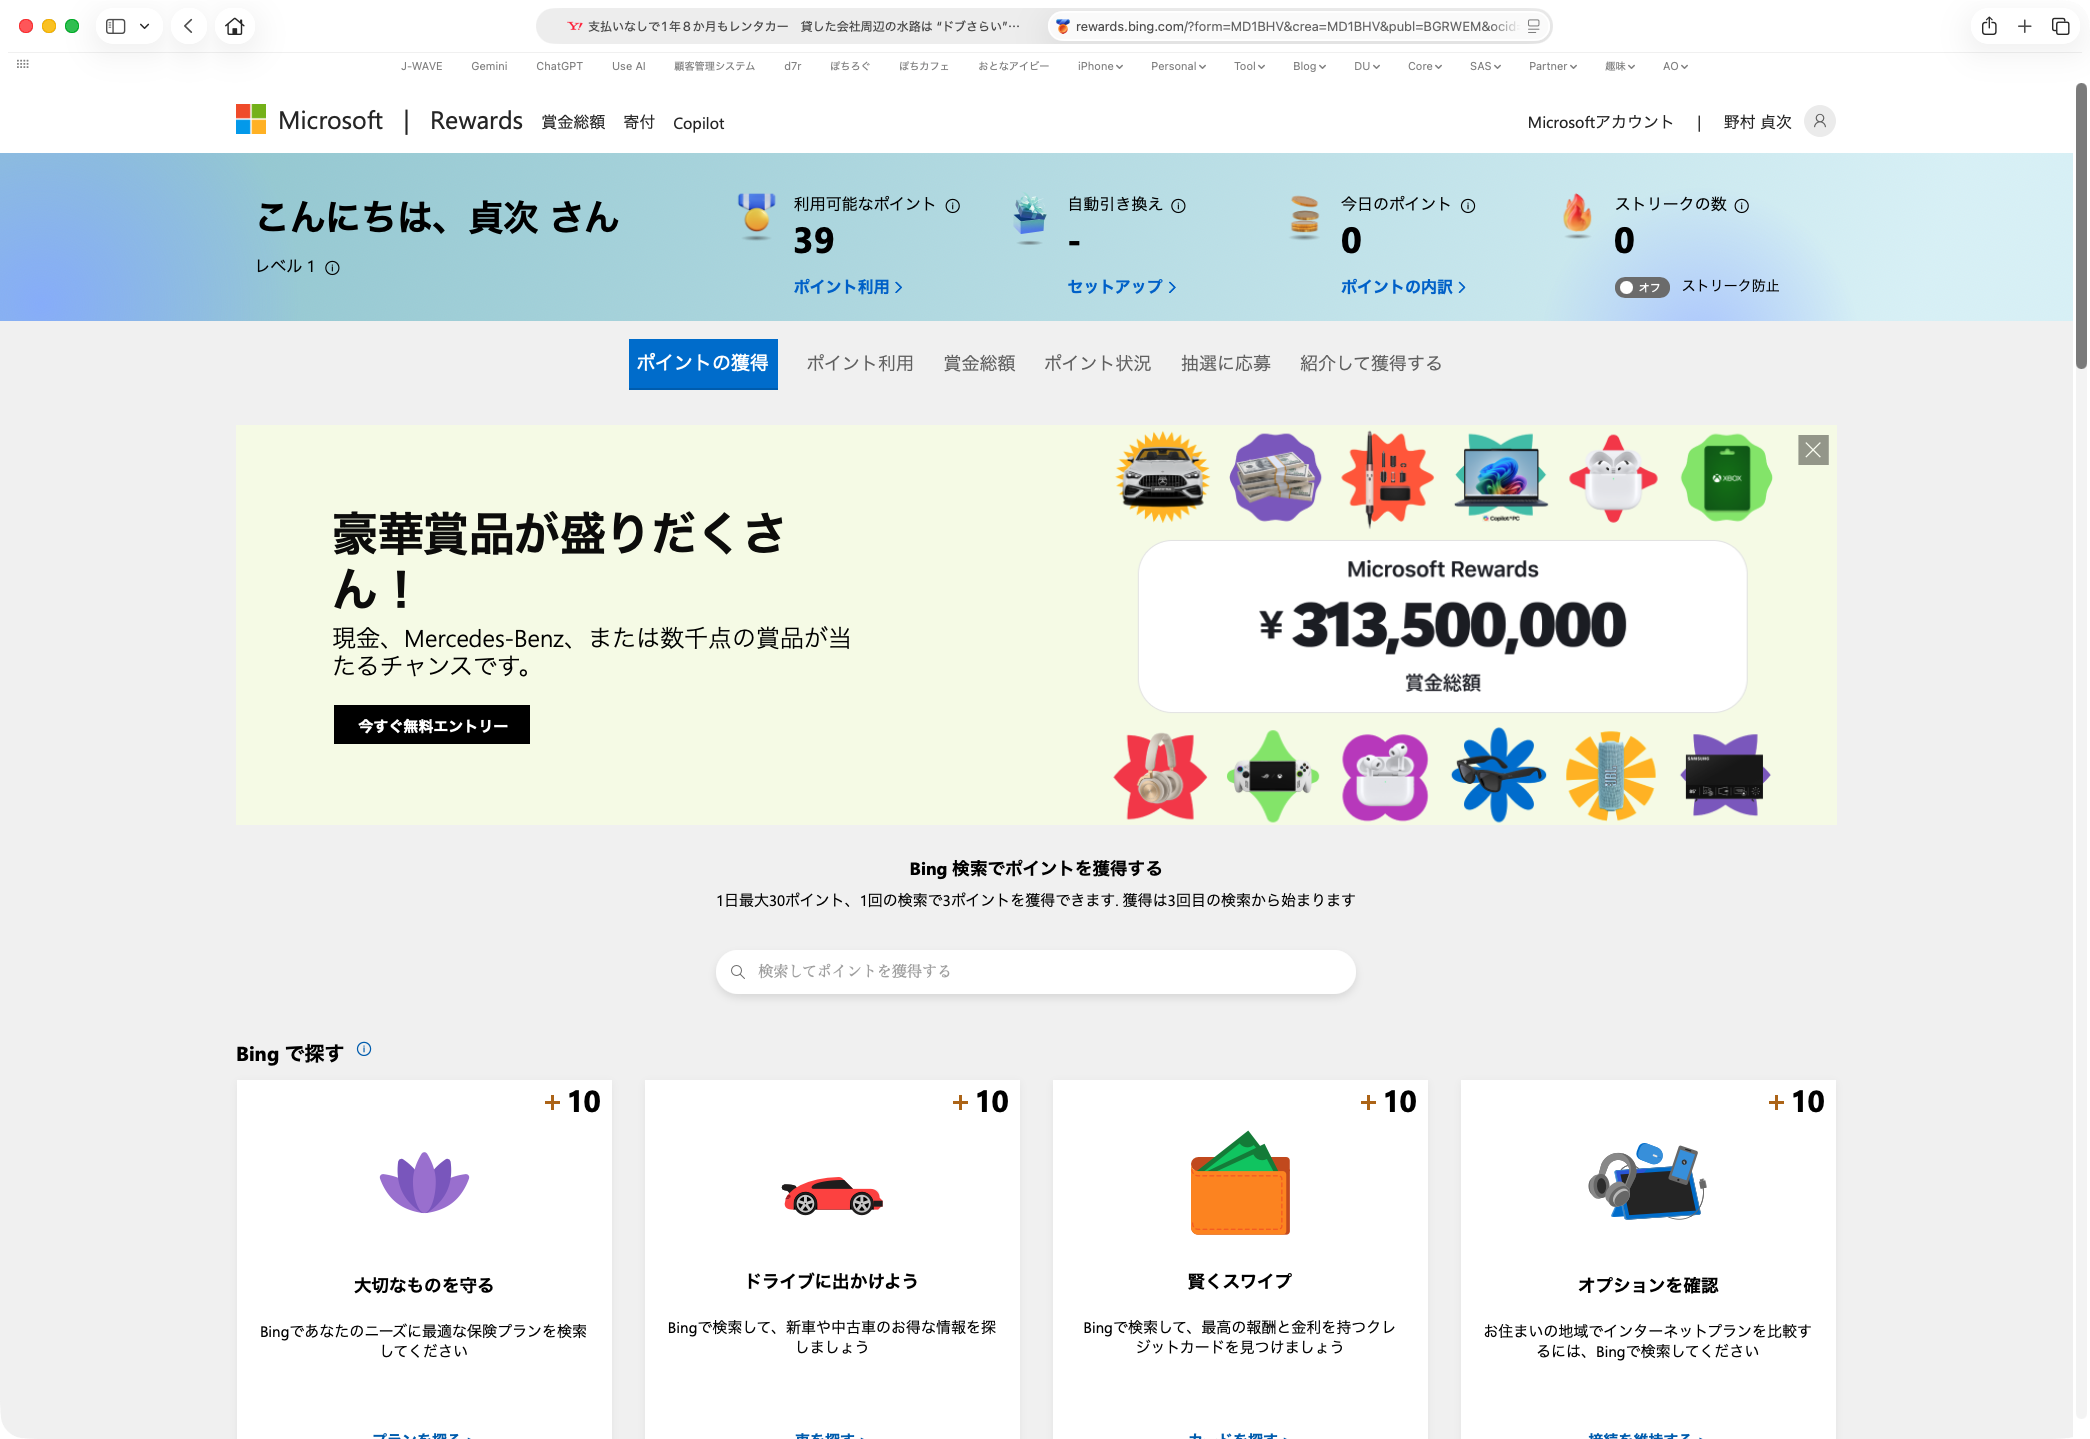Open the Personal bookmarks dropdown
Screen dimensions: 2090x1439
coord(1178,67)
